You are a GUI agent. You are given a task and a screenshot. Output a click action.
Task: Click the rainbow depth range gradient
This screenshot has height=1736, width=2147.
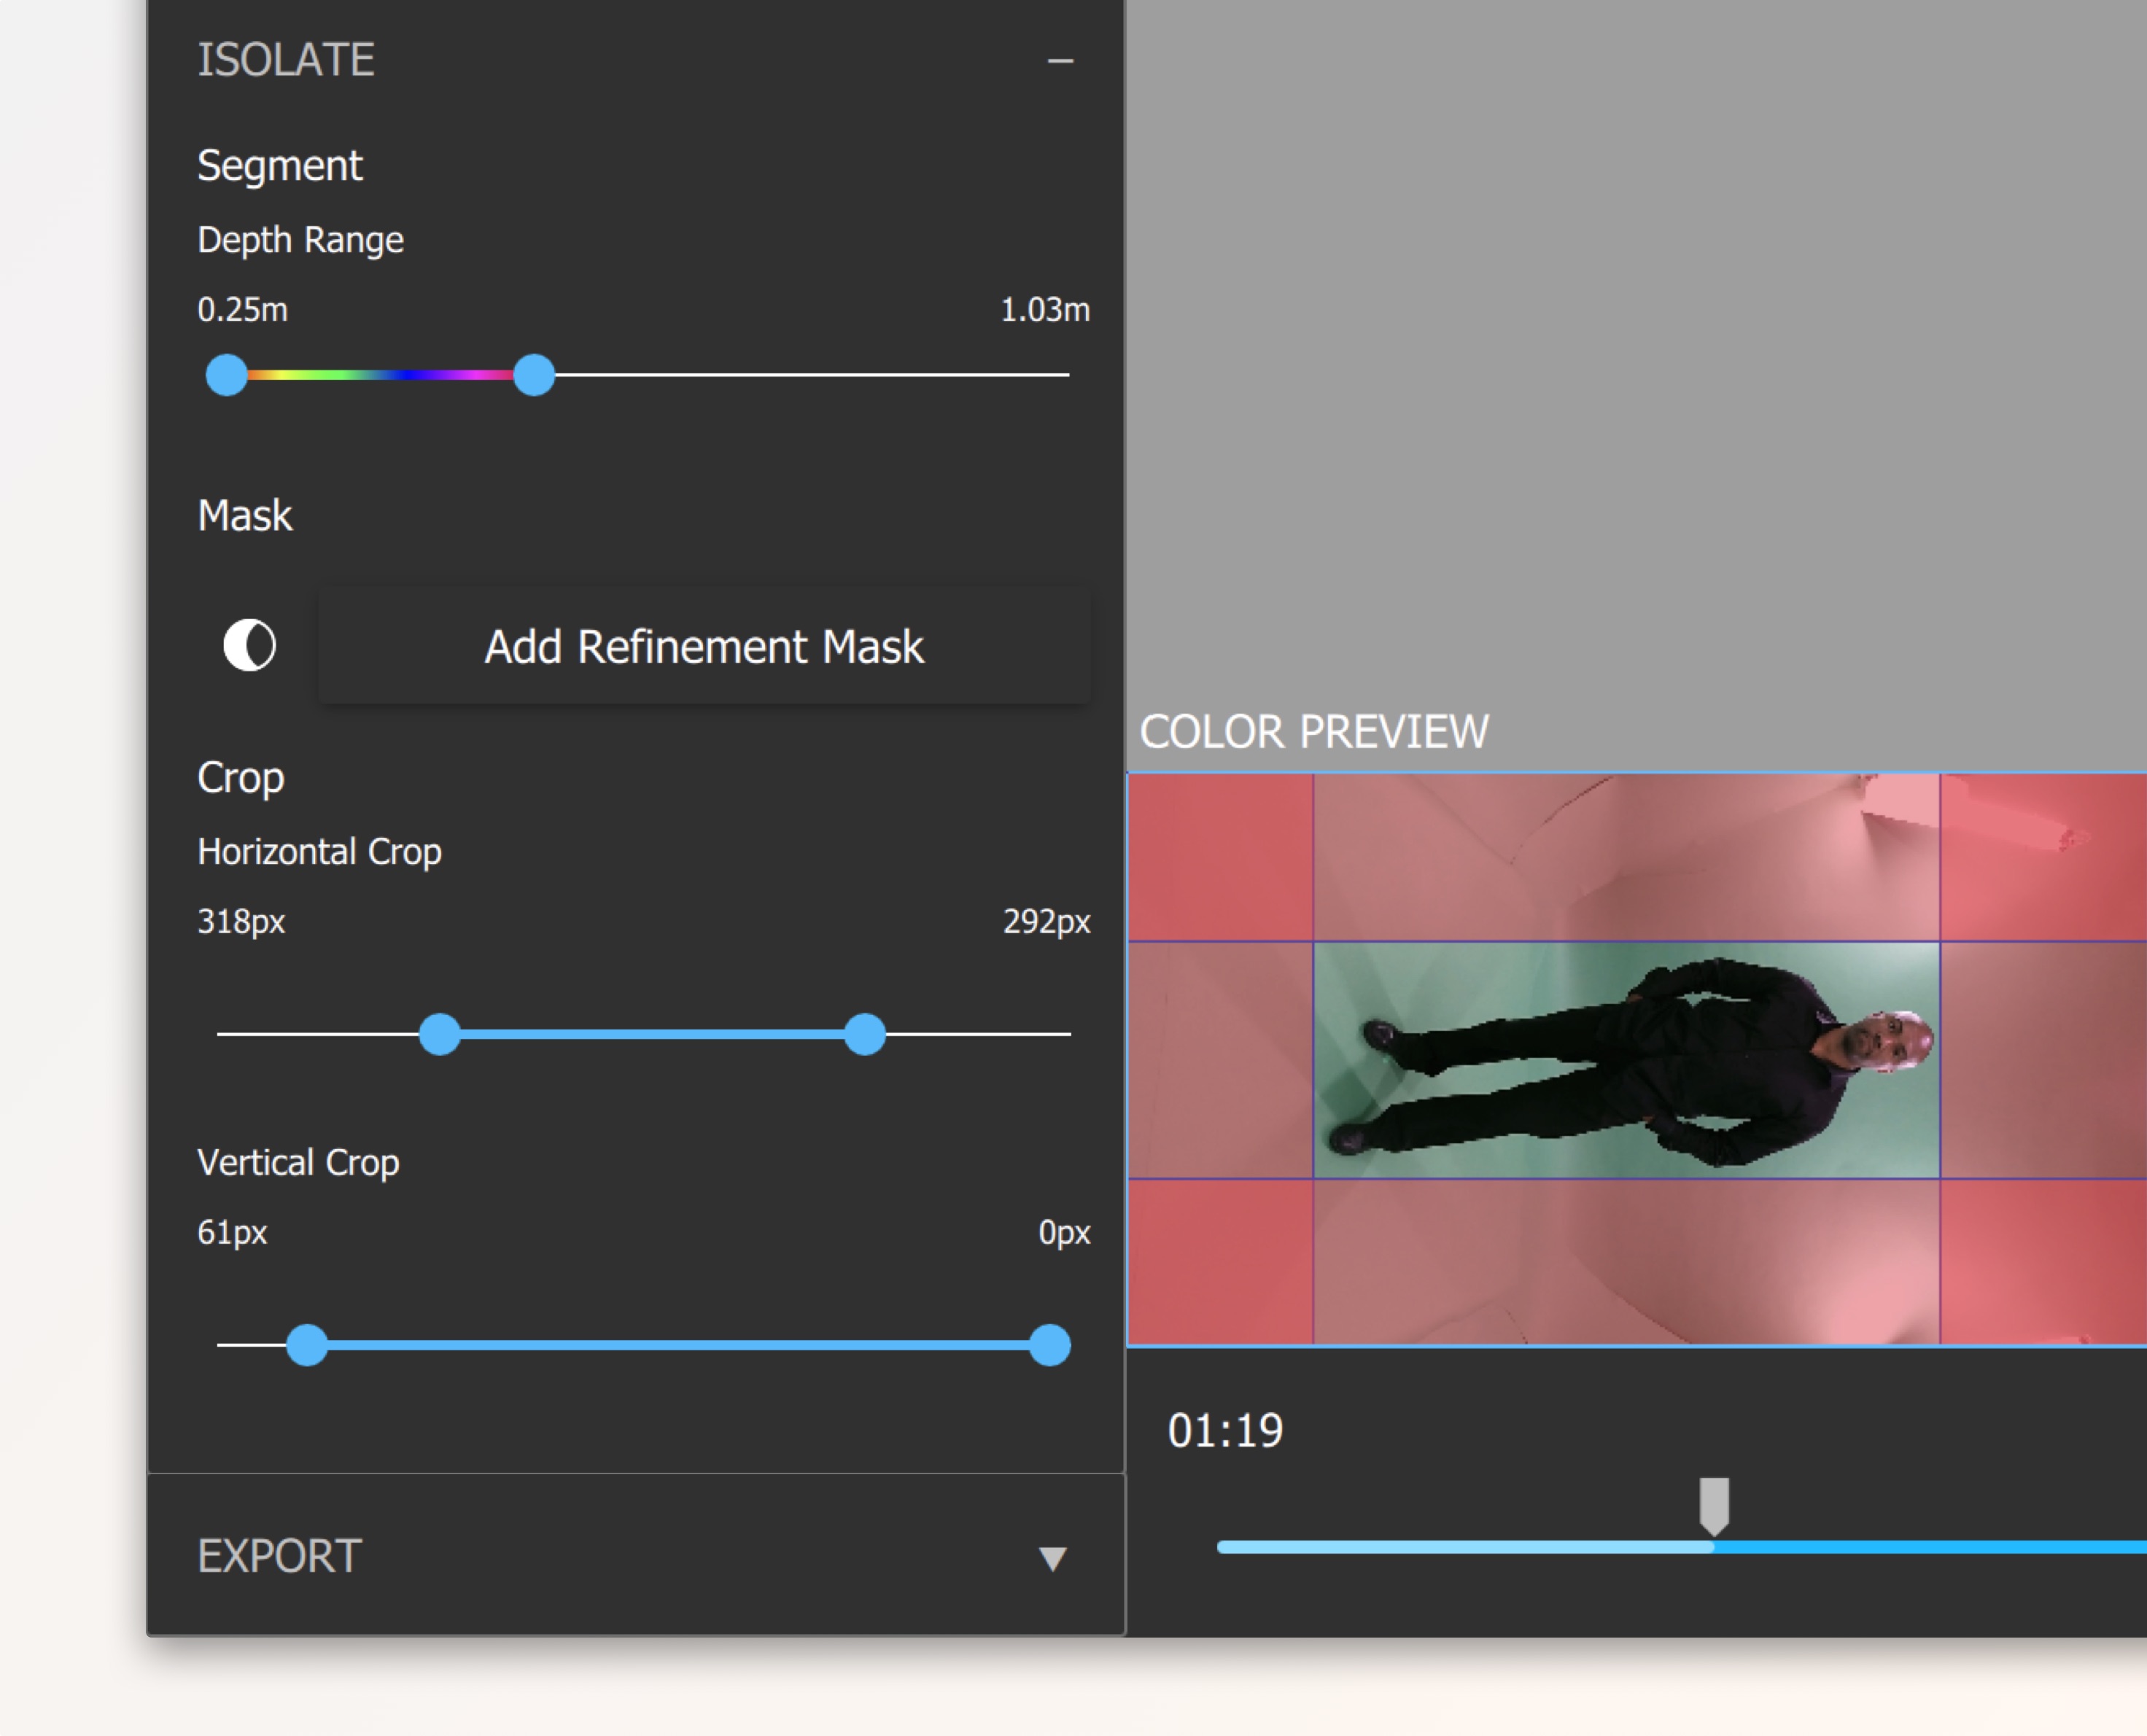click(380, 375)
